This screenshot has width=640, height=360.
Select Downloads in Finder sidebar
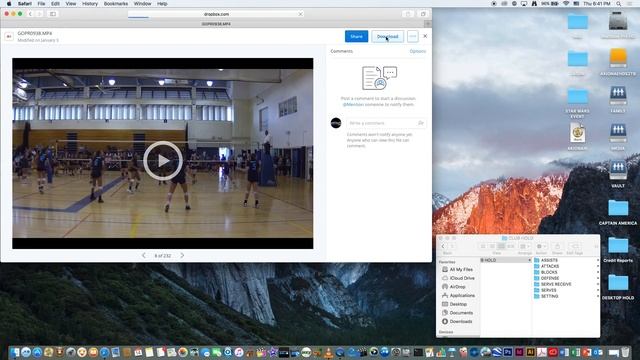[x=457, y=322]
